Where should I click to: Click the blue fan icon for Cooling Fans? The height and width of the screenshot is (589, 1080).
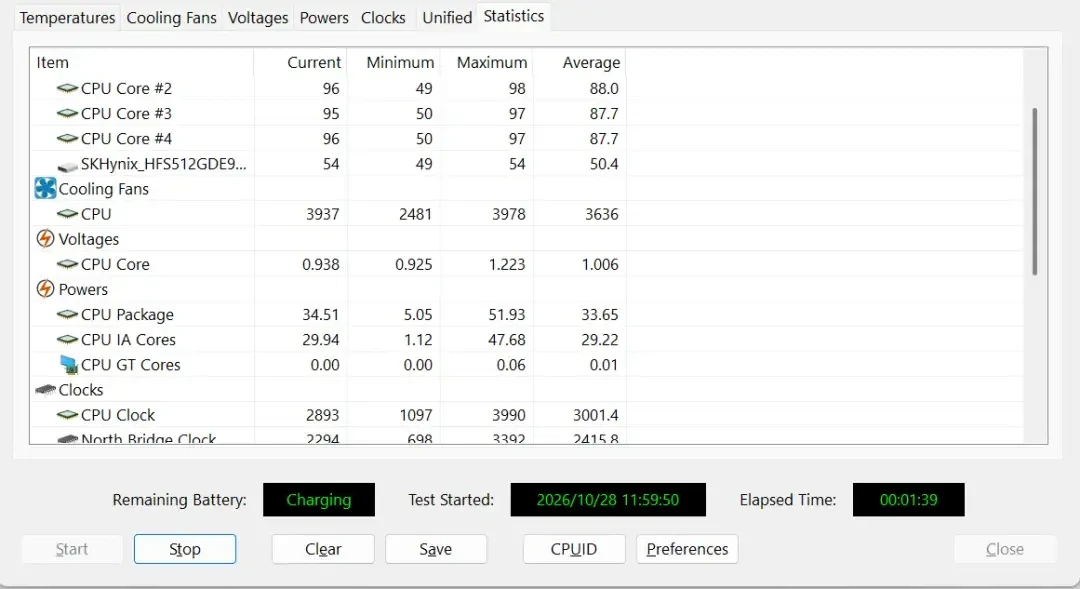pyautogui.click(x=45, y=188)
